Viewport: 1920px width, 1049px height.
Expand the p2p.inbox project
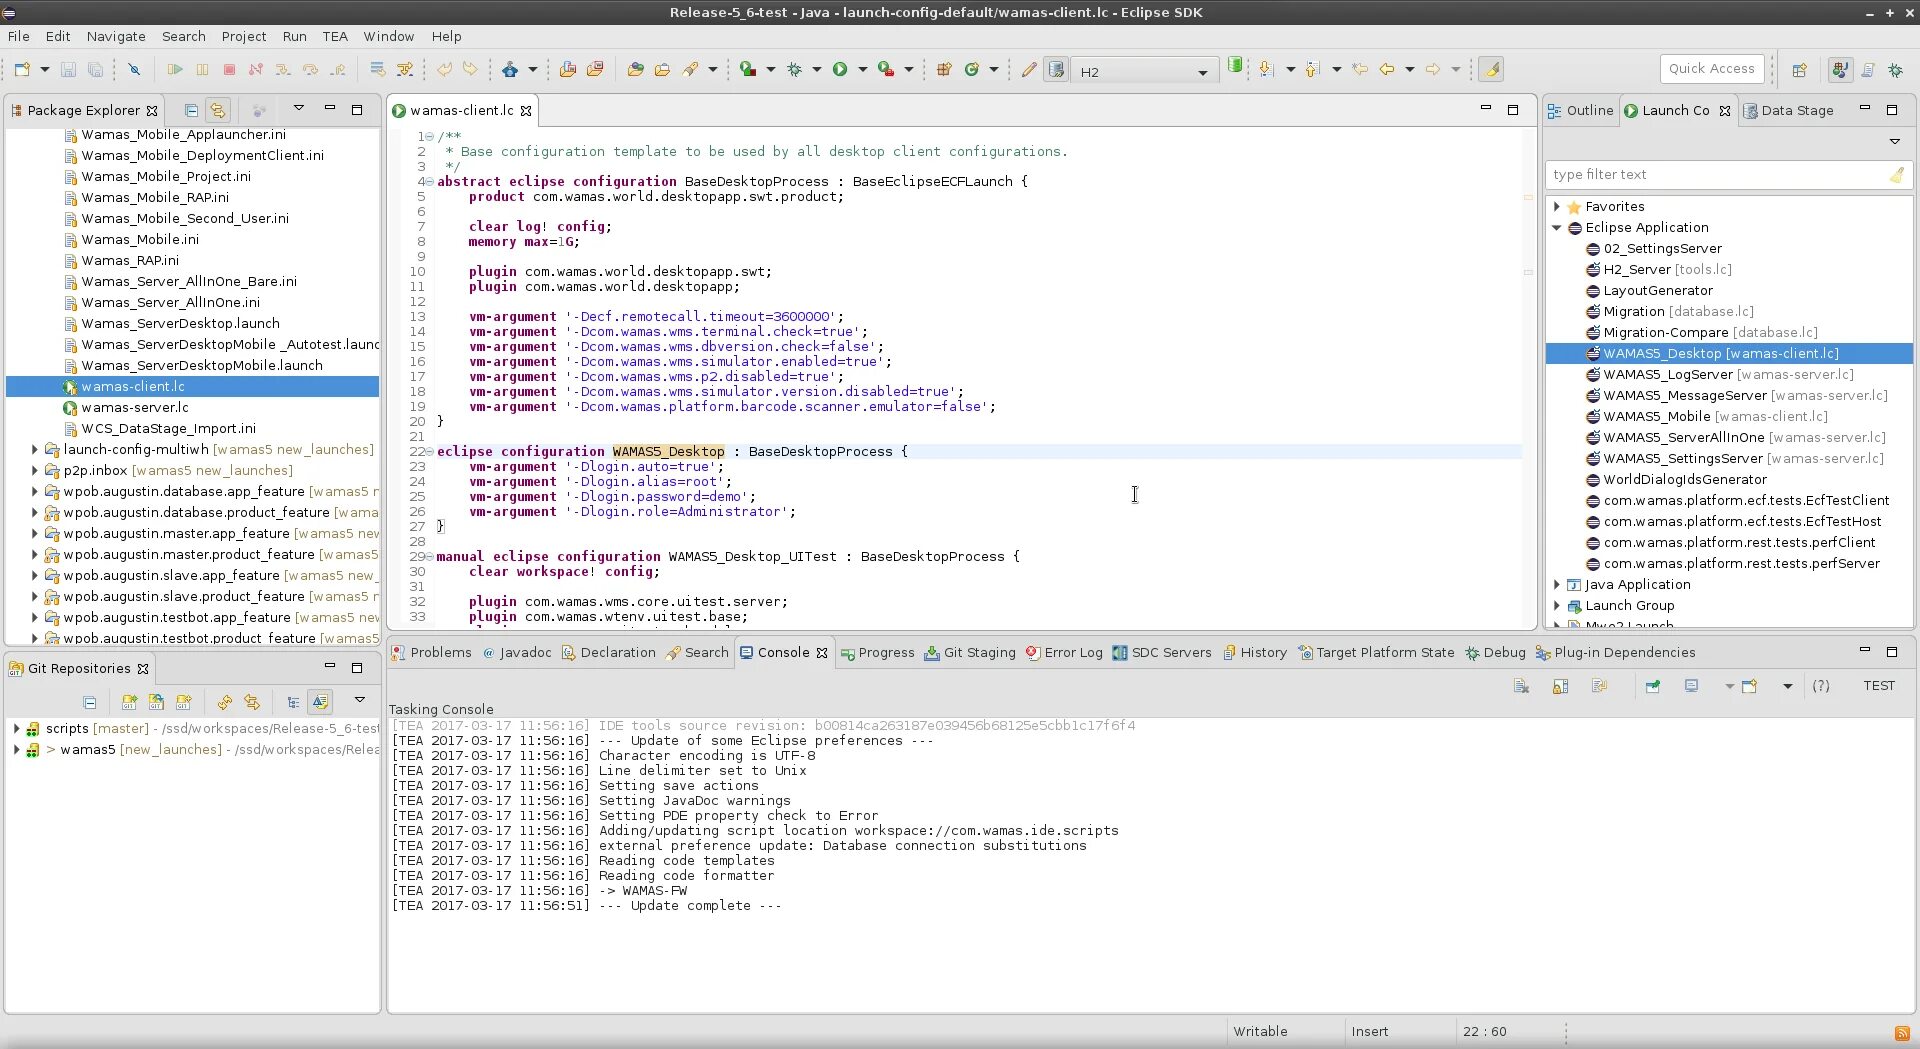[x=35, y=471]
